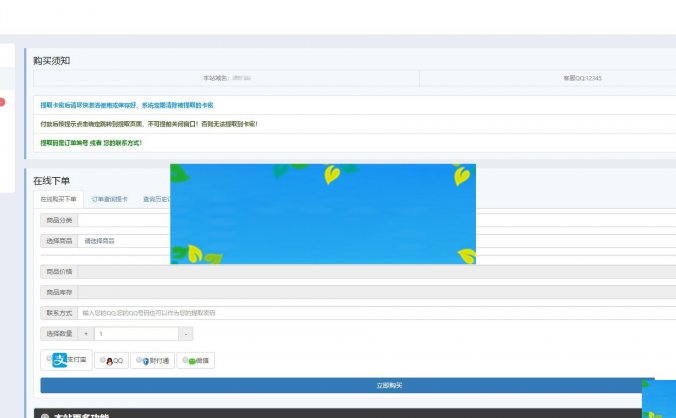Image resolution: width=676 pixels, height=418 pixels.
Task: Click the Tenpay (财付通) shield icon
Action: (146, 361)
